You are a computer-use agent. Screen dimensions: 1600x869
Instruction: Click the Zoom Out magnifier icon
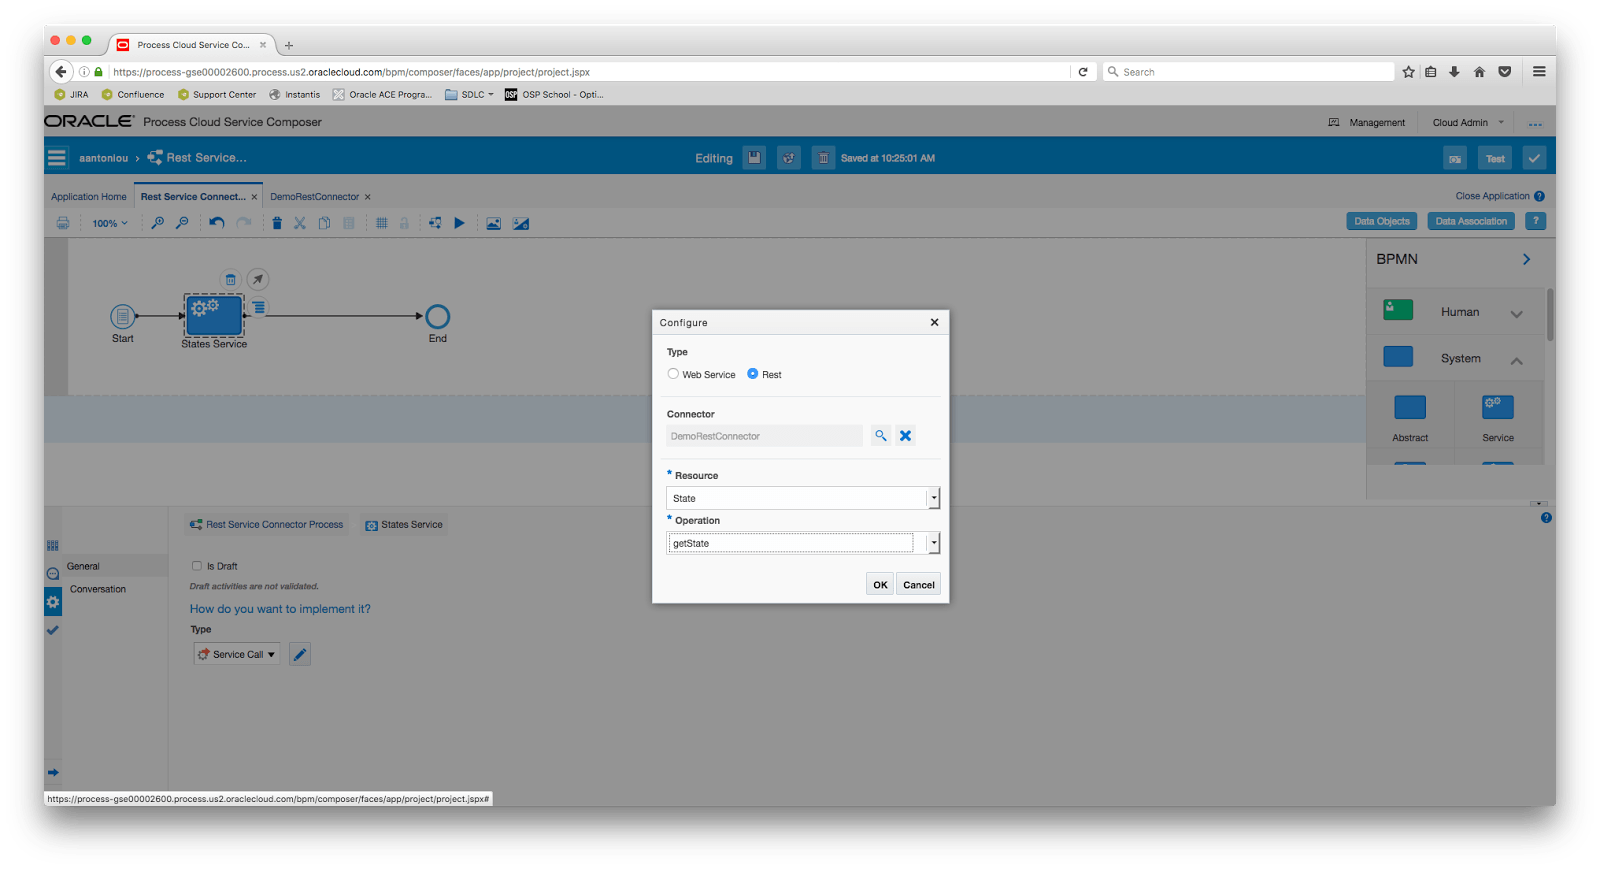pyautogui.click(x=182, y=223)
